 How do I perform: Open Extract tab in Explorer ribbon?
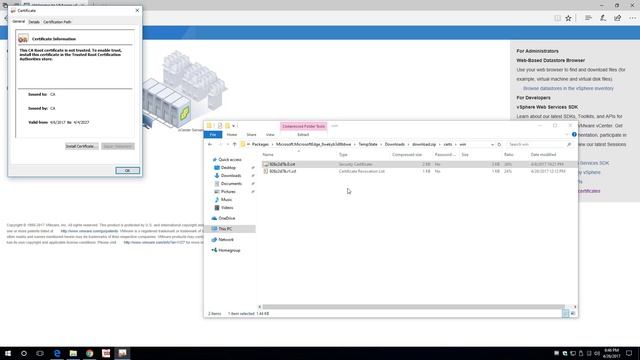click(303, 135)
